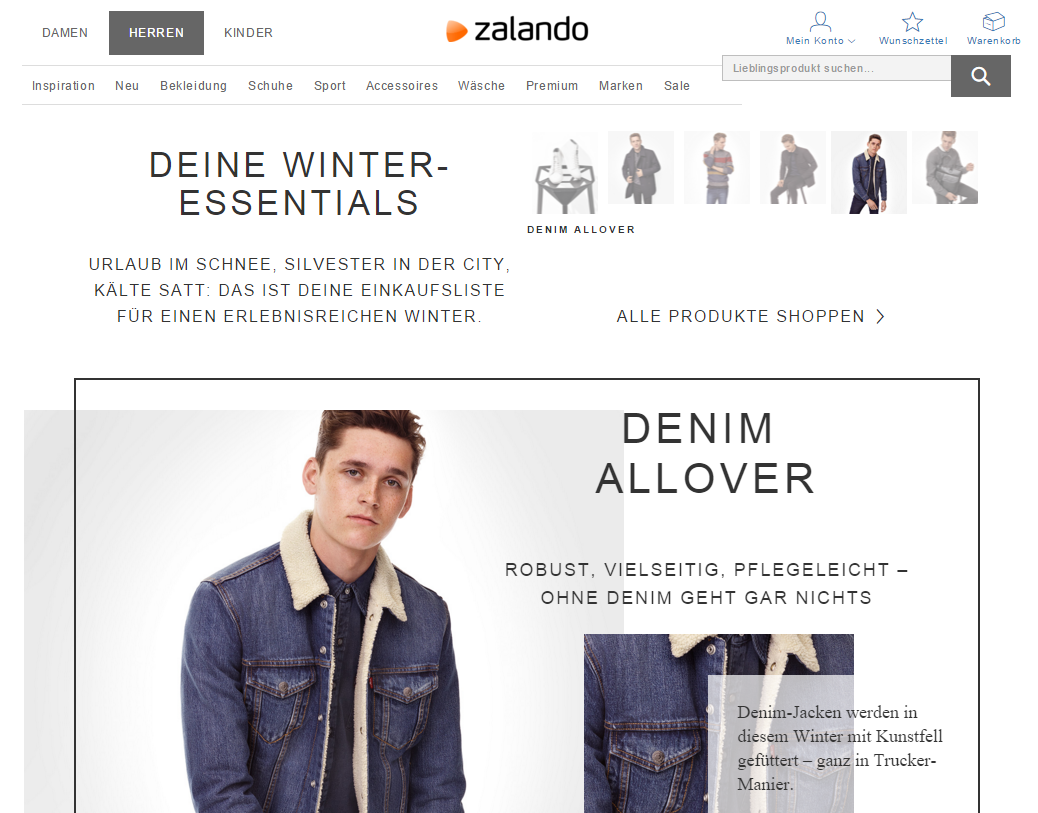Viewport: 1038px width, 813px height.
Task: Select the striped sweater look thumbnail
Action: click(717, 167)
